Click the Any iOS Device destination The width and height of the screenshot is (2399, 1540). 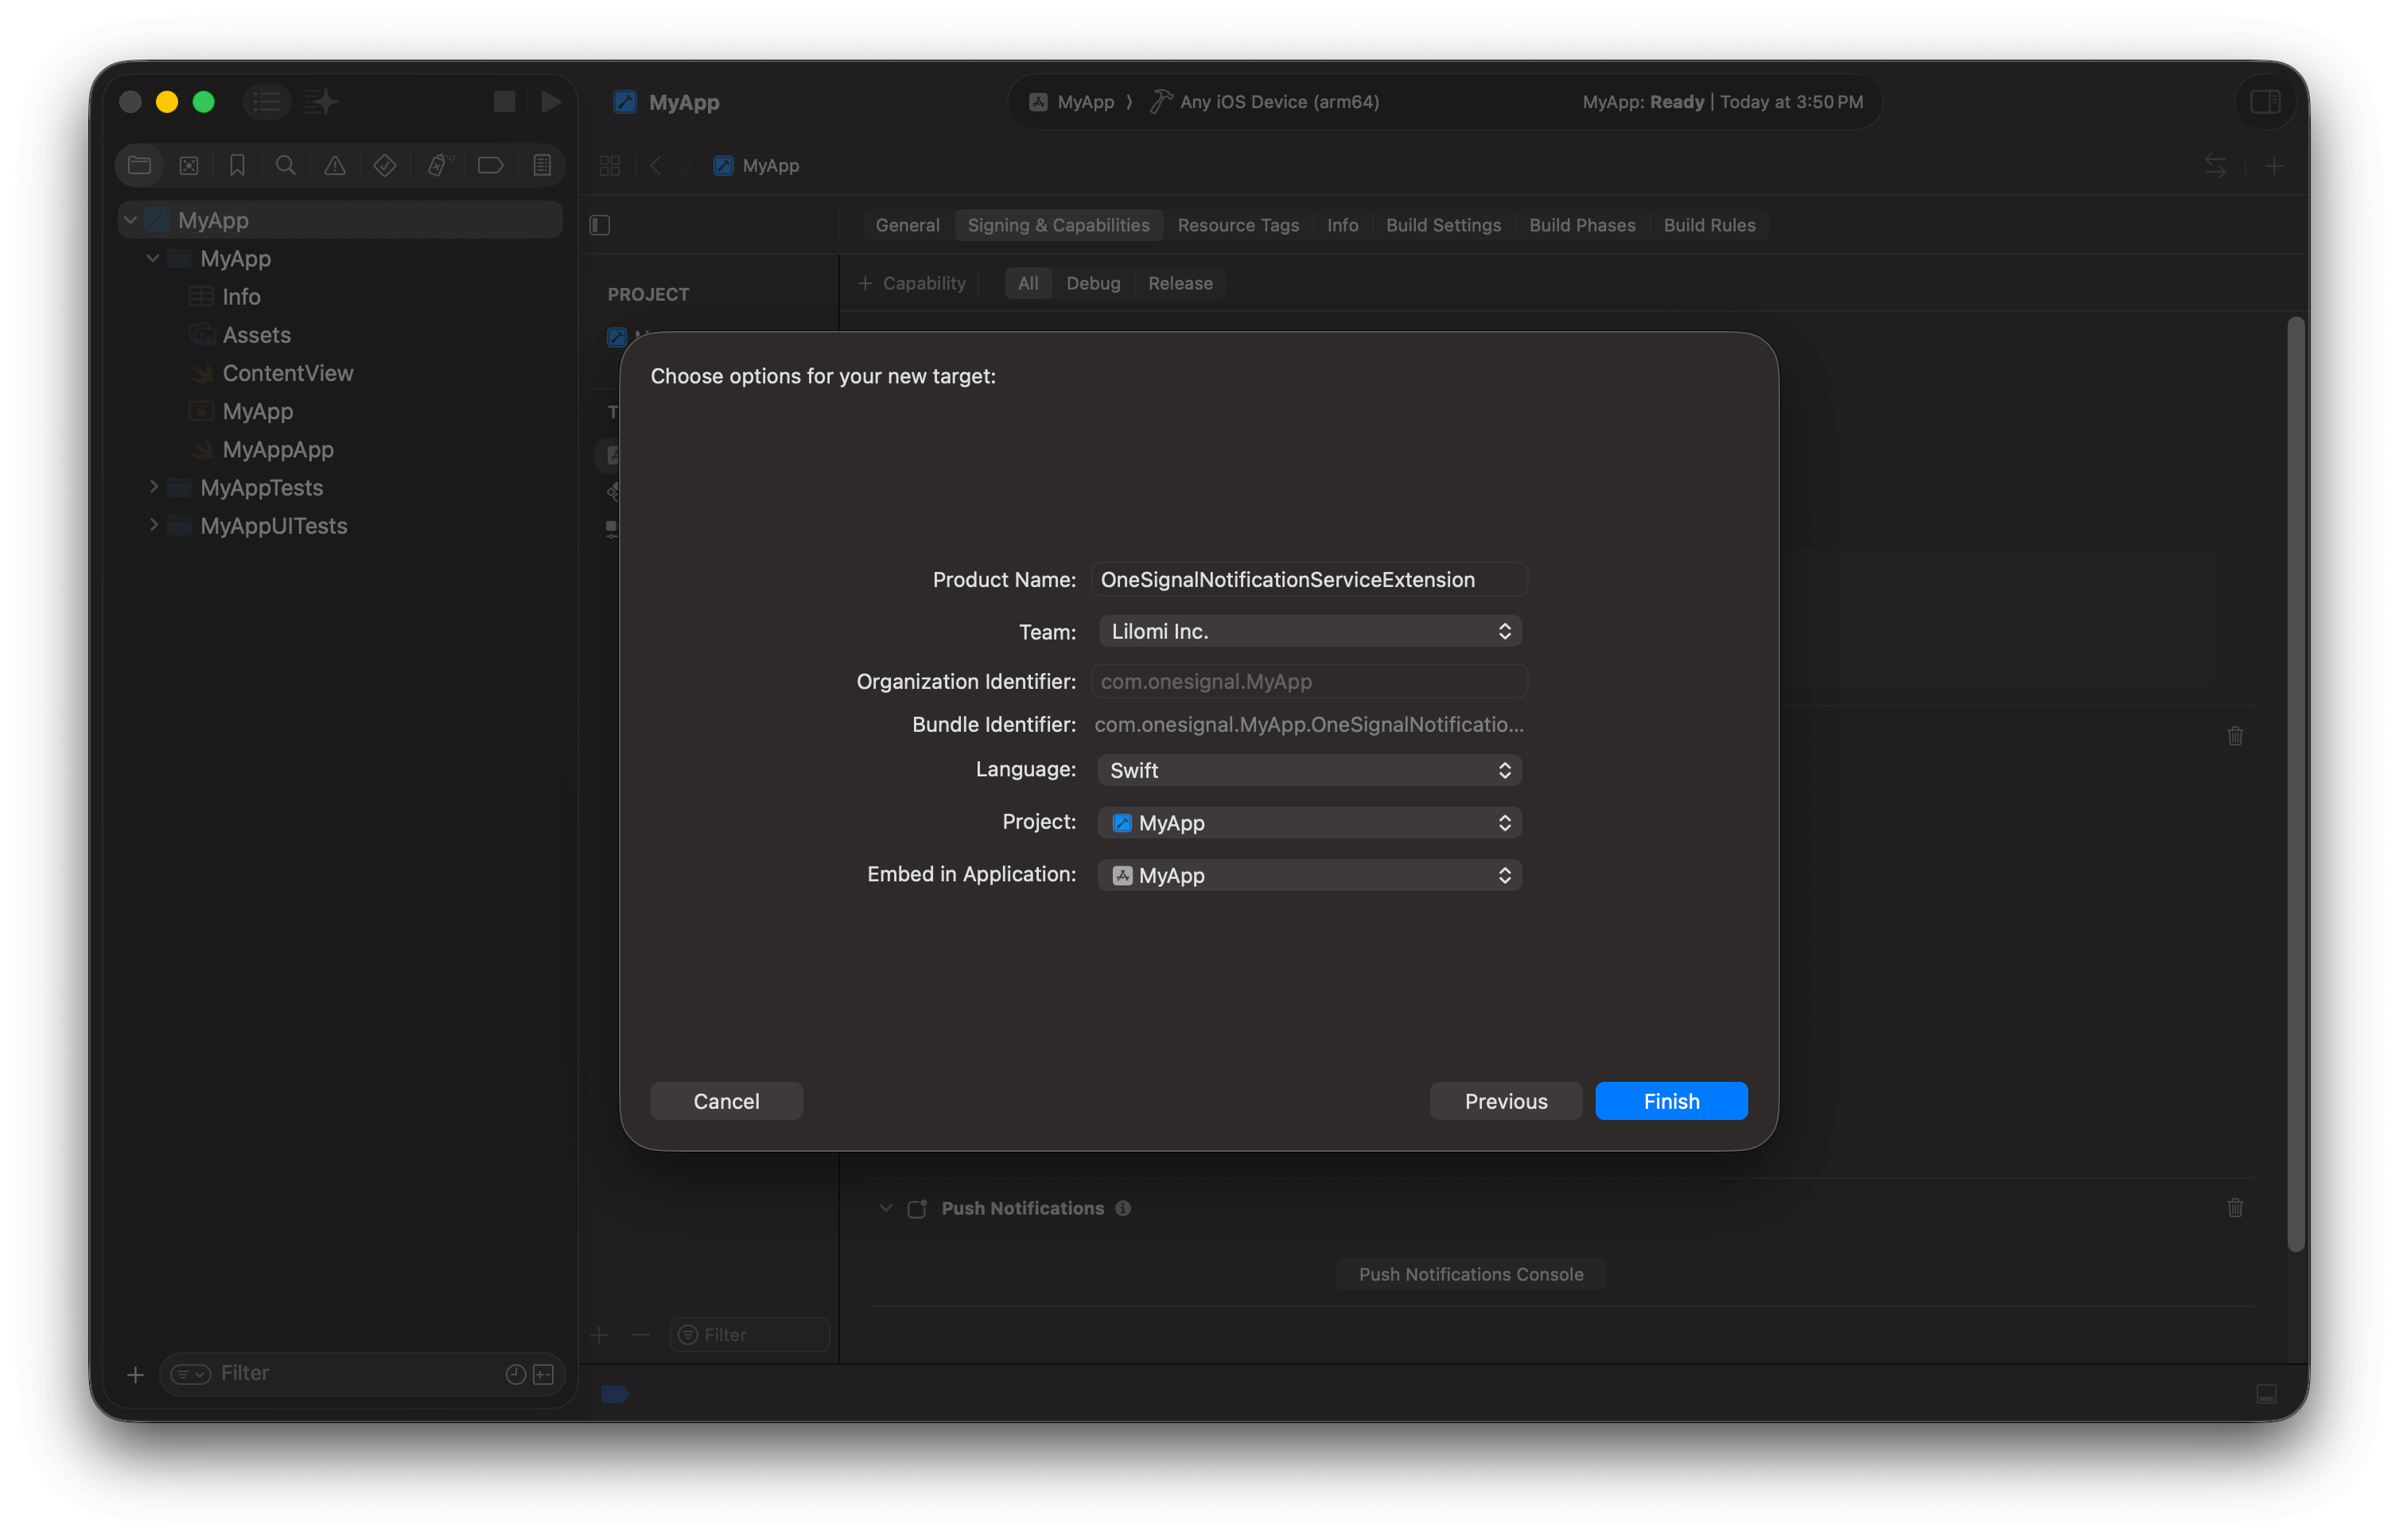pos(1265,101)
